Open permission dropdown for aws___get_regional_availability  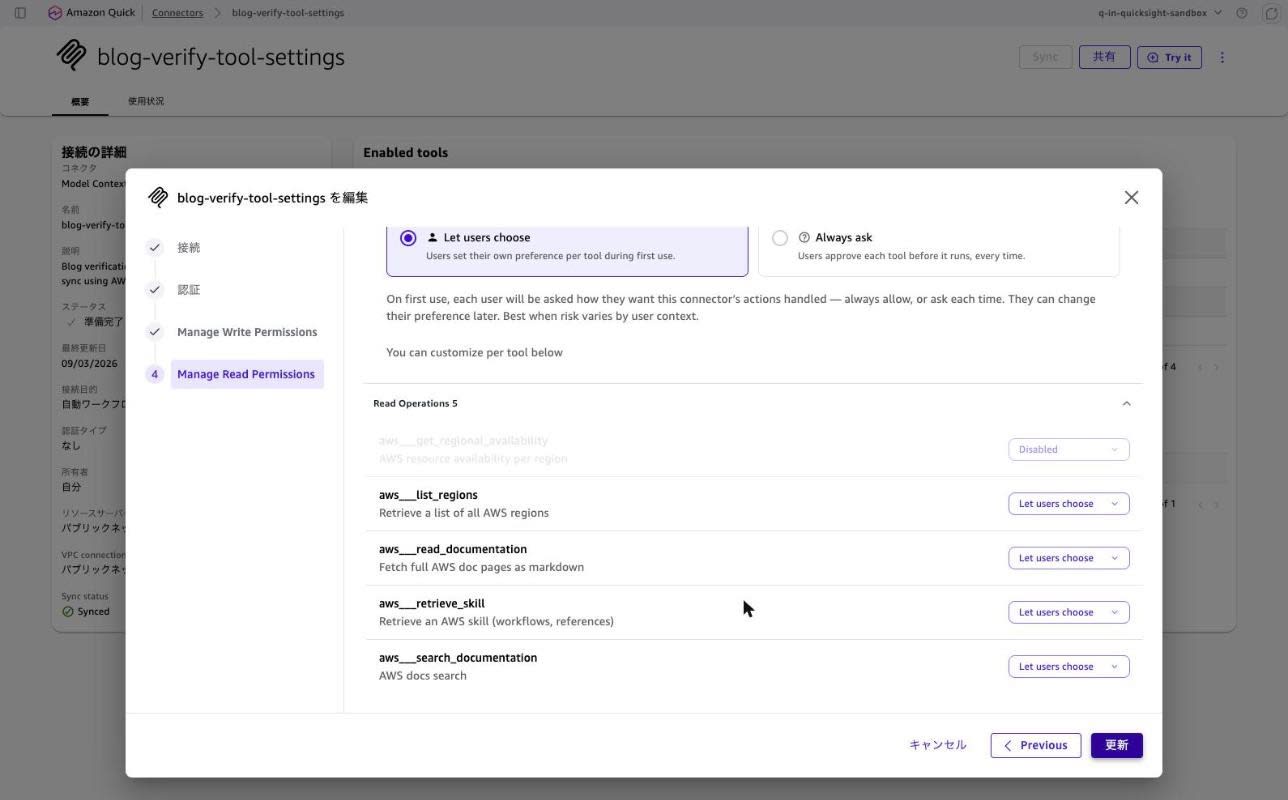pyautogui.click(x=1068, y=449)
